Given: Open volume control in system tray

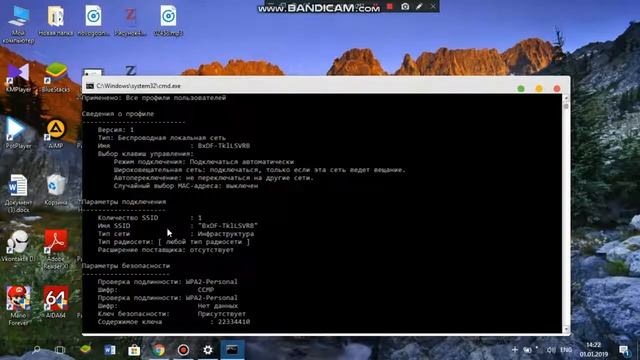Looking at the screenshot, I should pyautogui.click(x=551, y=350).
